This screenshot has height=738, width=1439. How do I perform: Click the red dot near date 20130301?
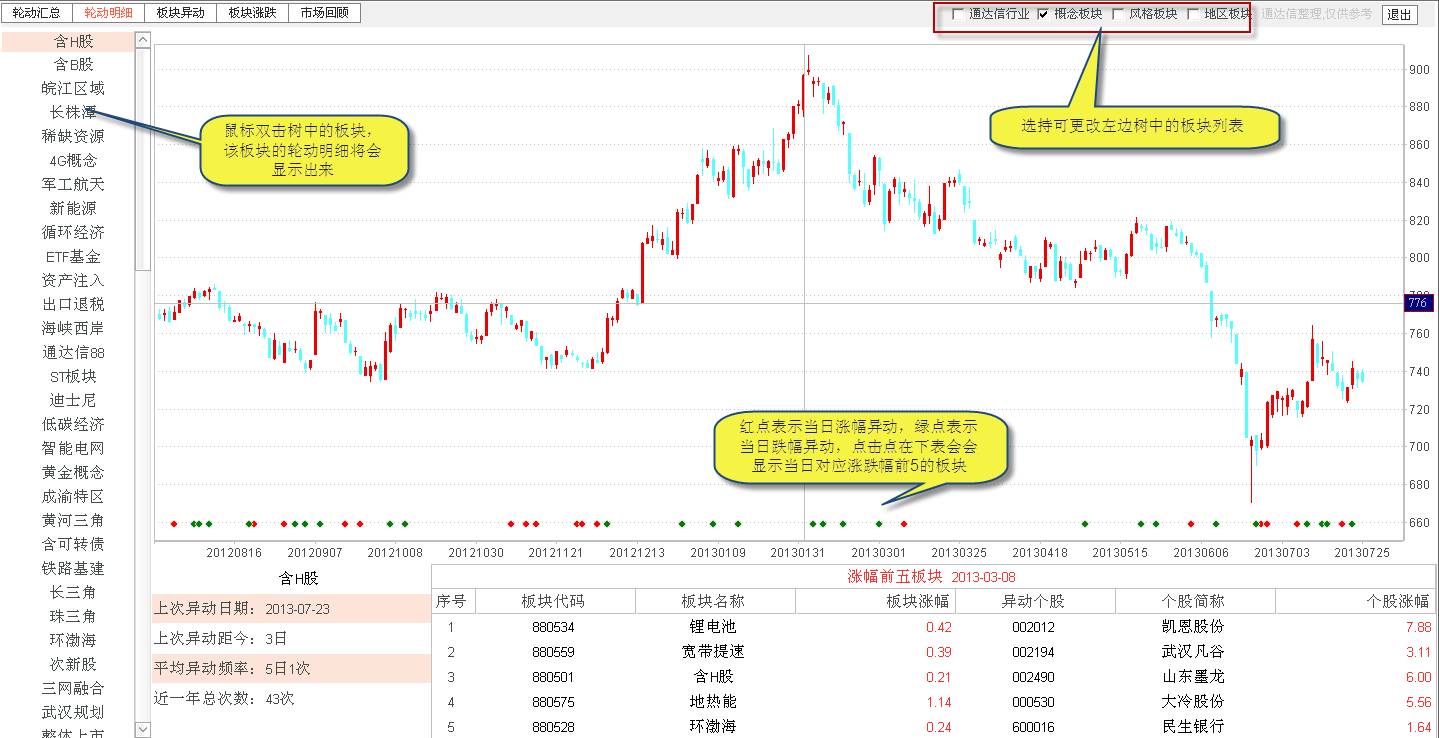pos(904,523)
